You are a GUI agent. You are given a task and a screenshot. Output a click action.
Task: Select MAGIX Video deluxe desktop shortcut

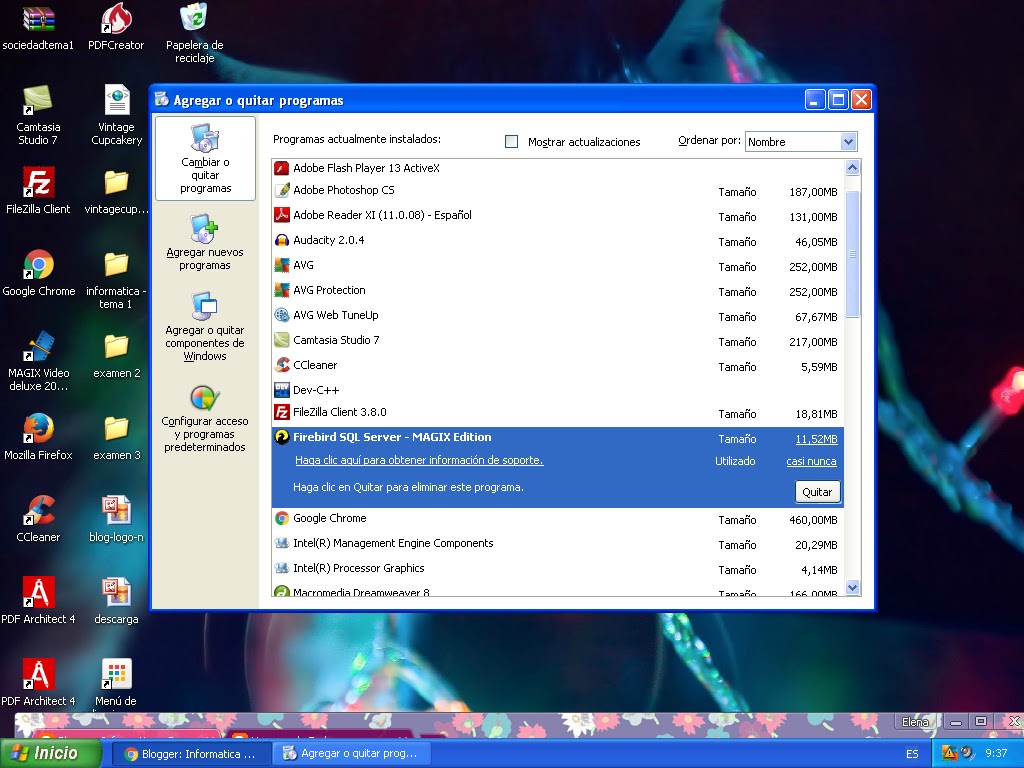point(38,361)
